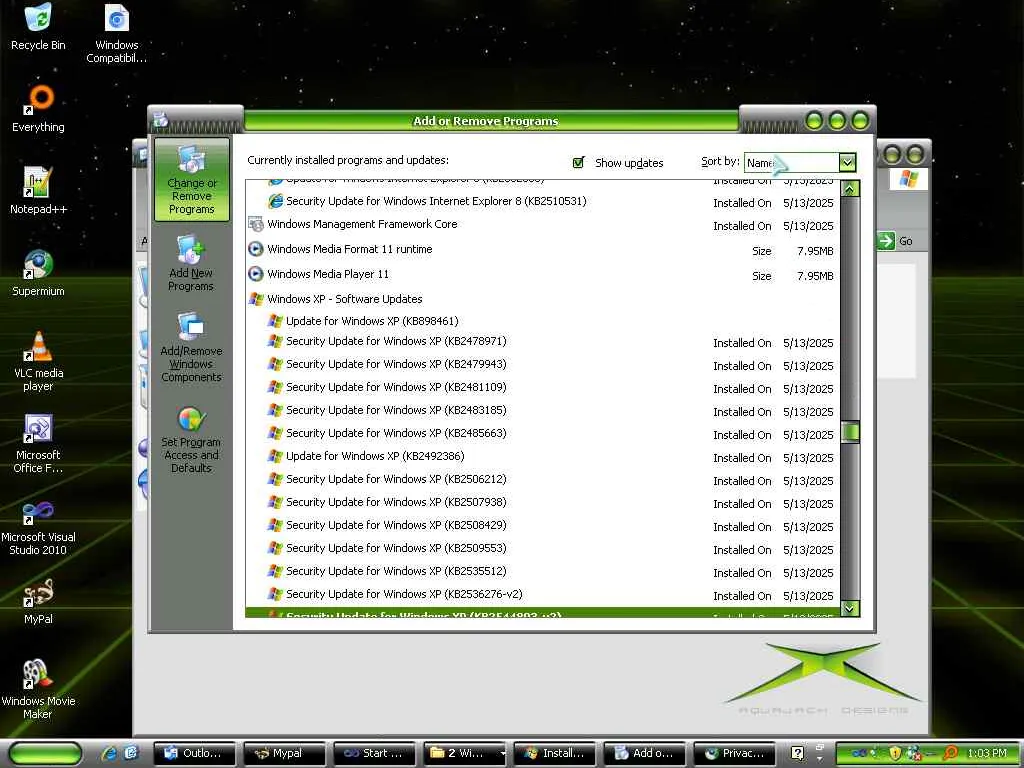
Task: Select Security Update for Windows XP (KB2535512)
Action: tap(396, 571)
